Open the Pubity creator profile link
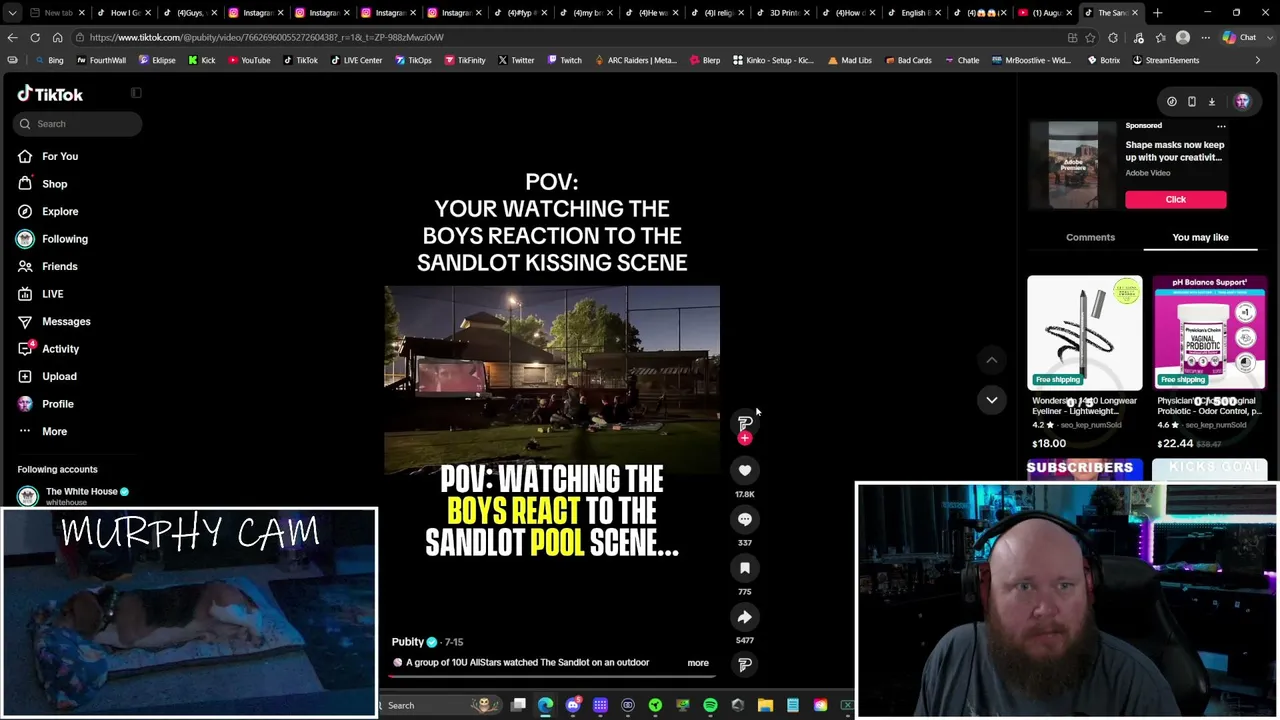This screenshot has height=720, width=1280. [408, 642]
